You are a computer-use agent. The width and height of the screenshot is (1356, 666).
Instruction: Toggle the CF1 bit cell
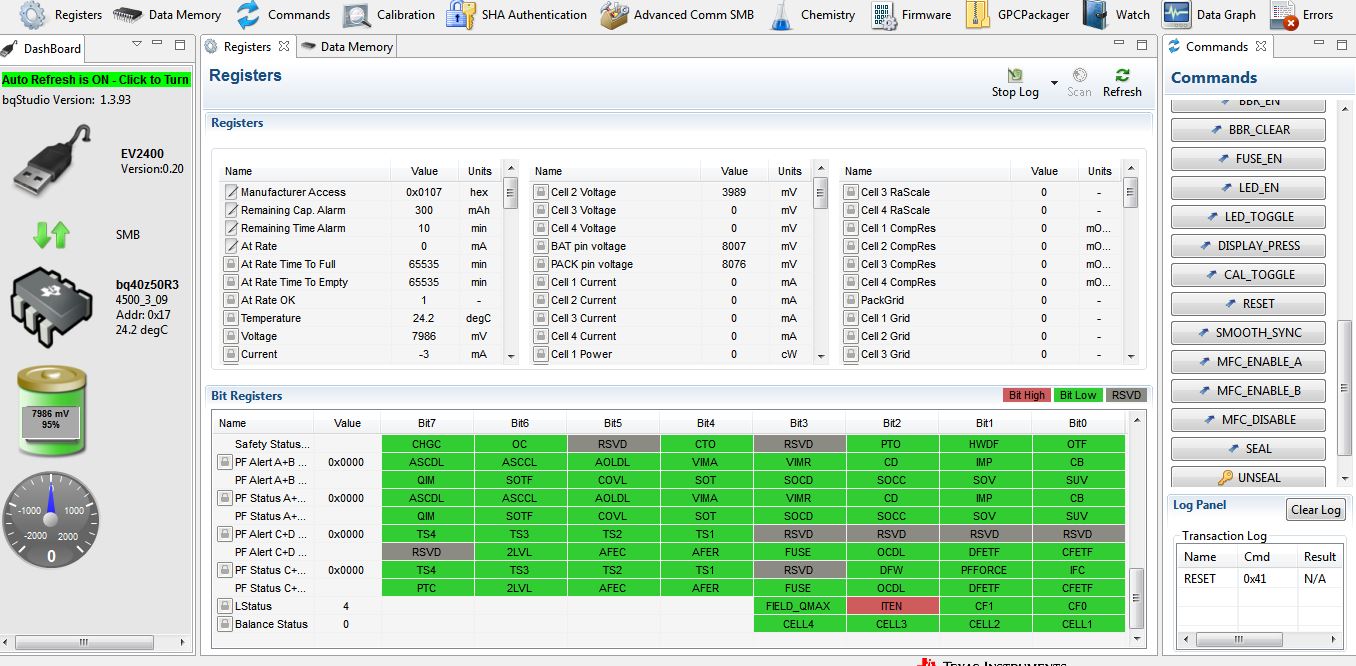985,606
